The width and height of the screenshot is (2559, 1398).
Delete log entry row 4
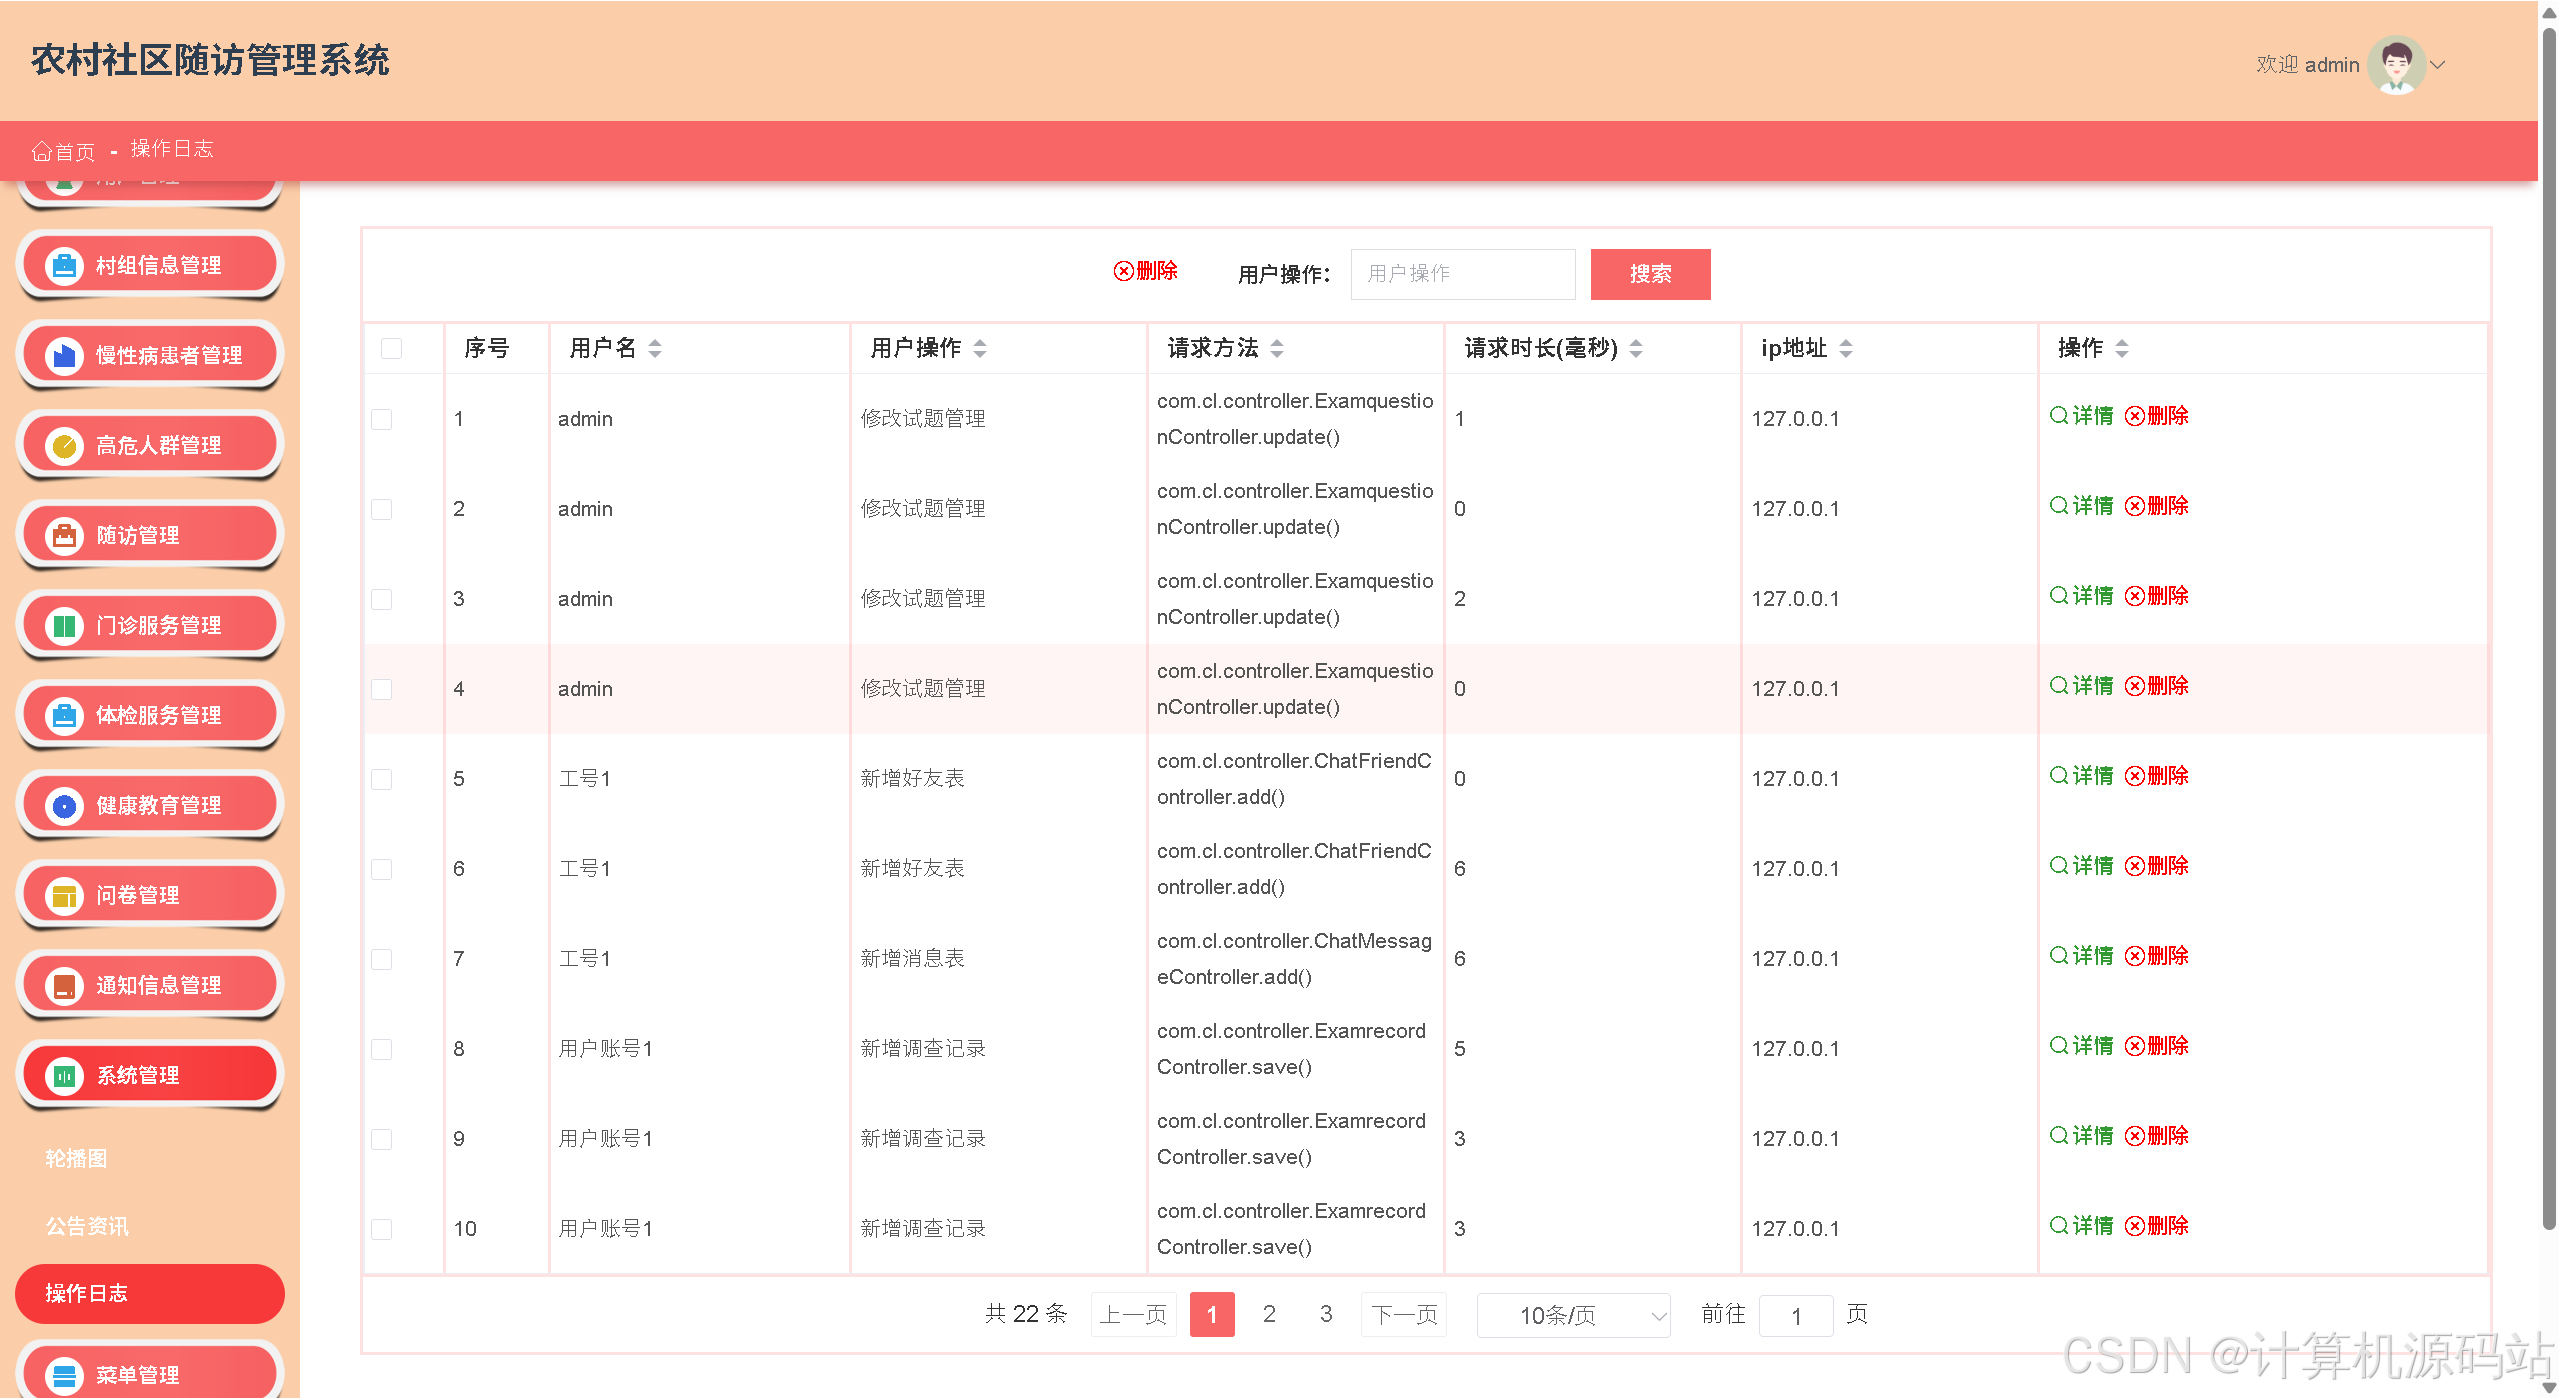pyautogui.click(x=2156, y=686)
